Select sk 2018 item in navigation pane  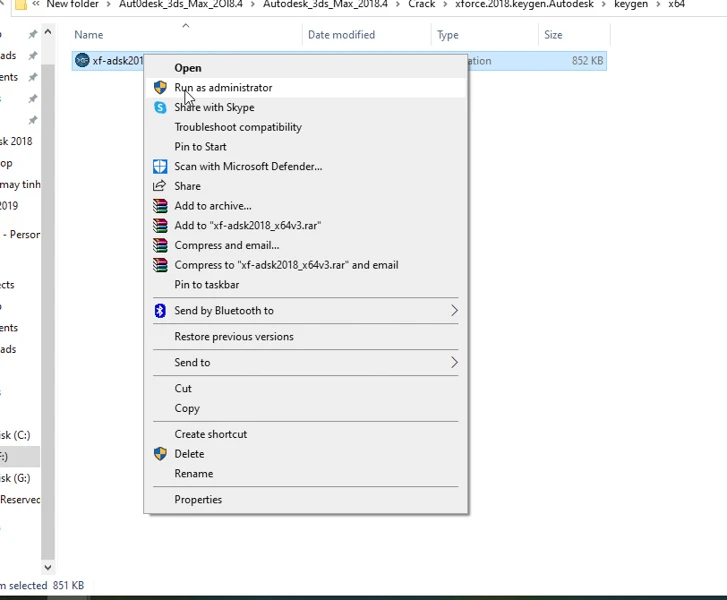[x=16, y=141]
